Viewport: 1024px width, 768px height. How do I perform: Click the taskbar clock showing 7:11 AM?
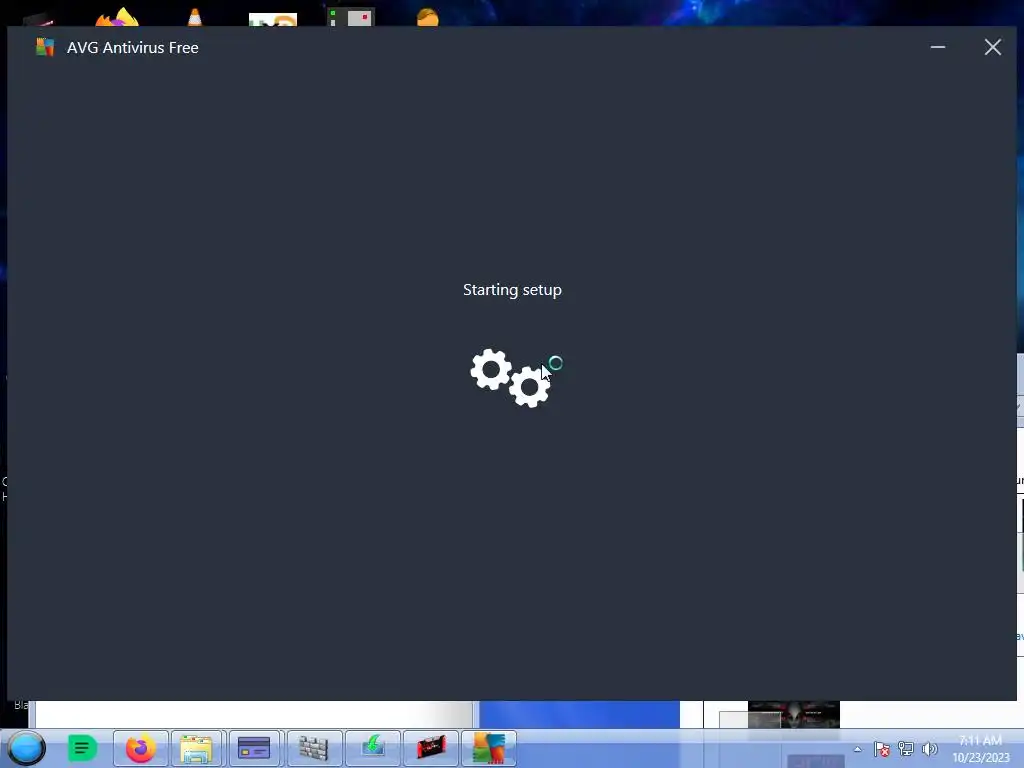point(980,749)
